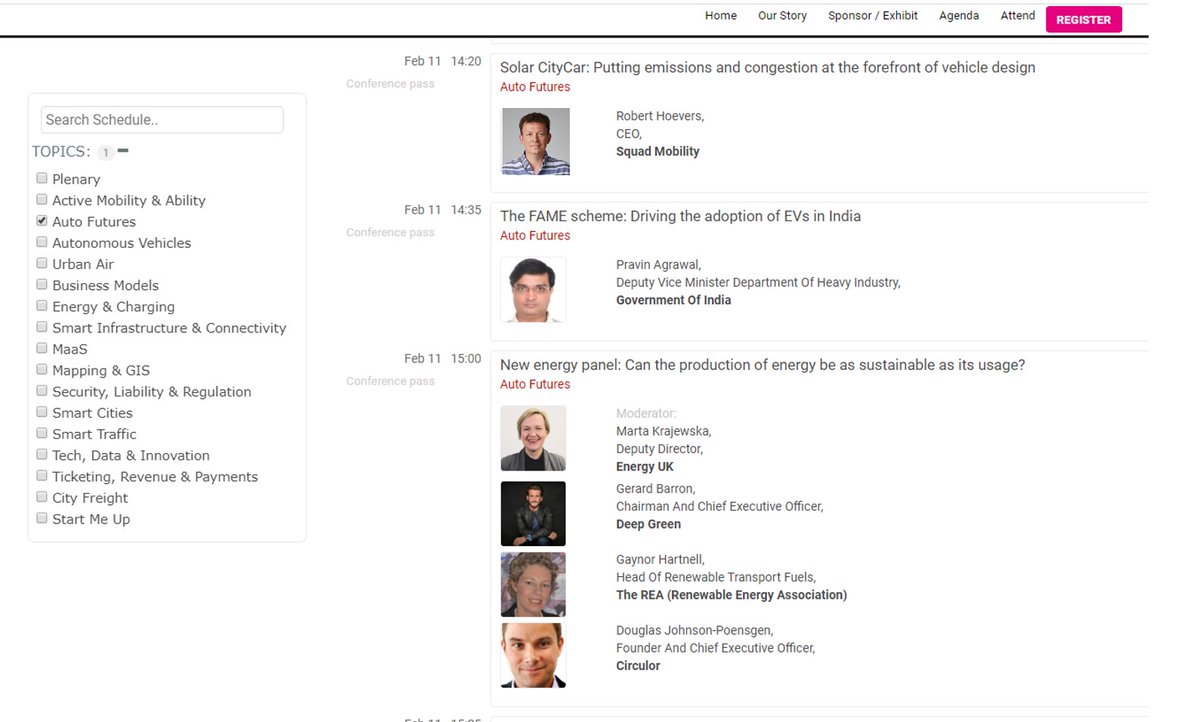Click the Feb 11 15:00 time slot
The width and height of the screenshot is (1200, 722).
pos(442,359)
